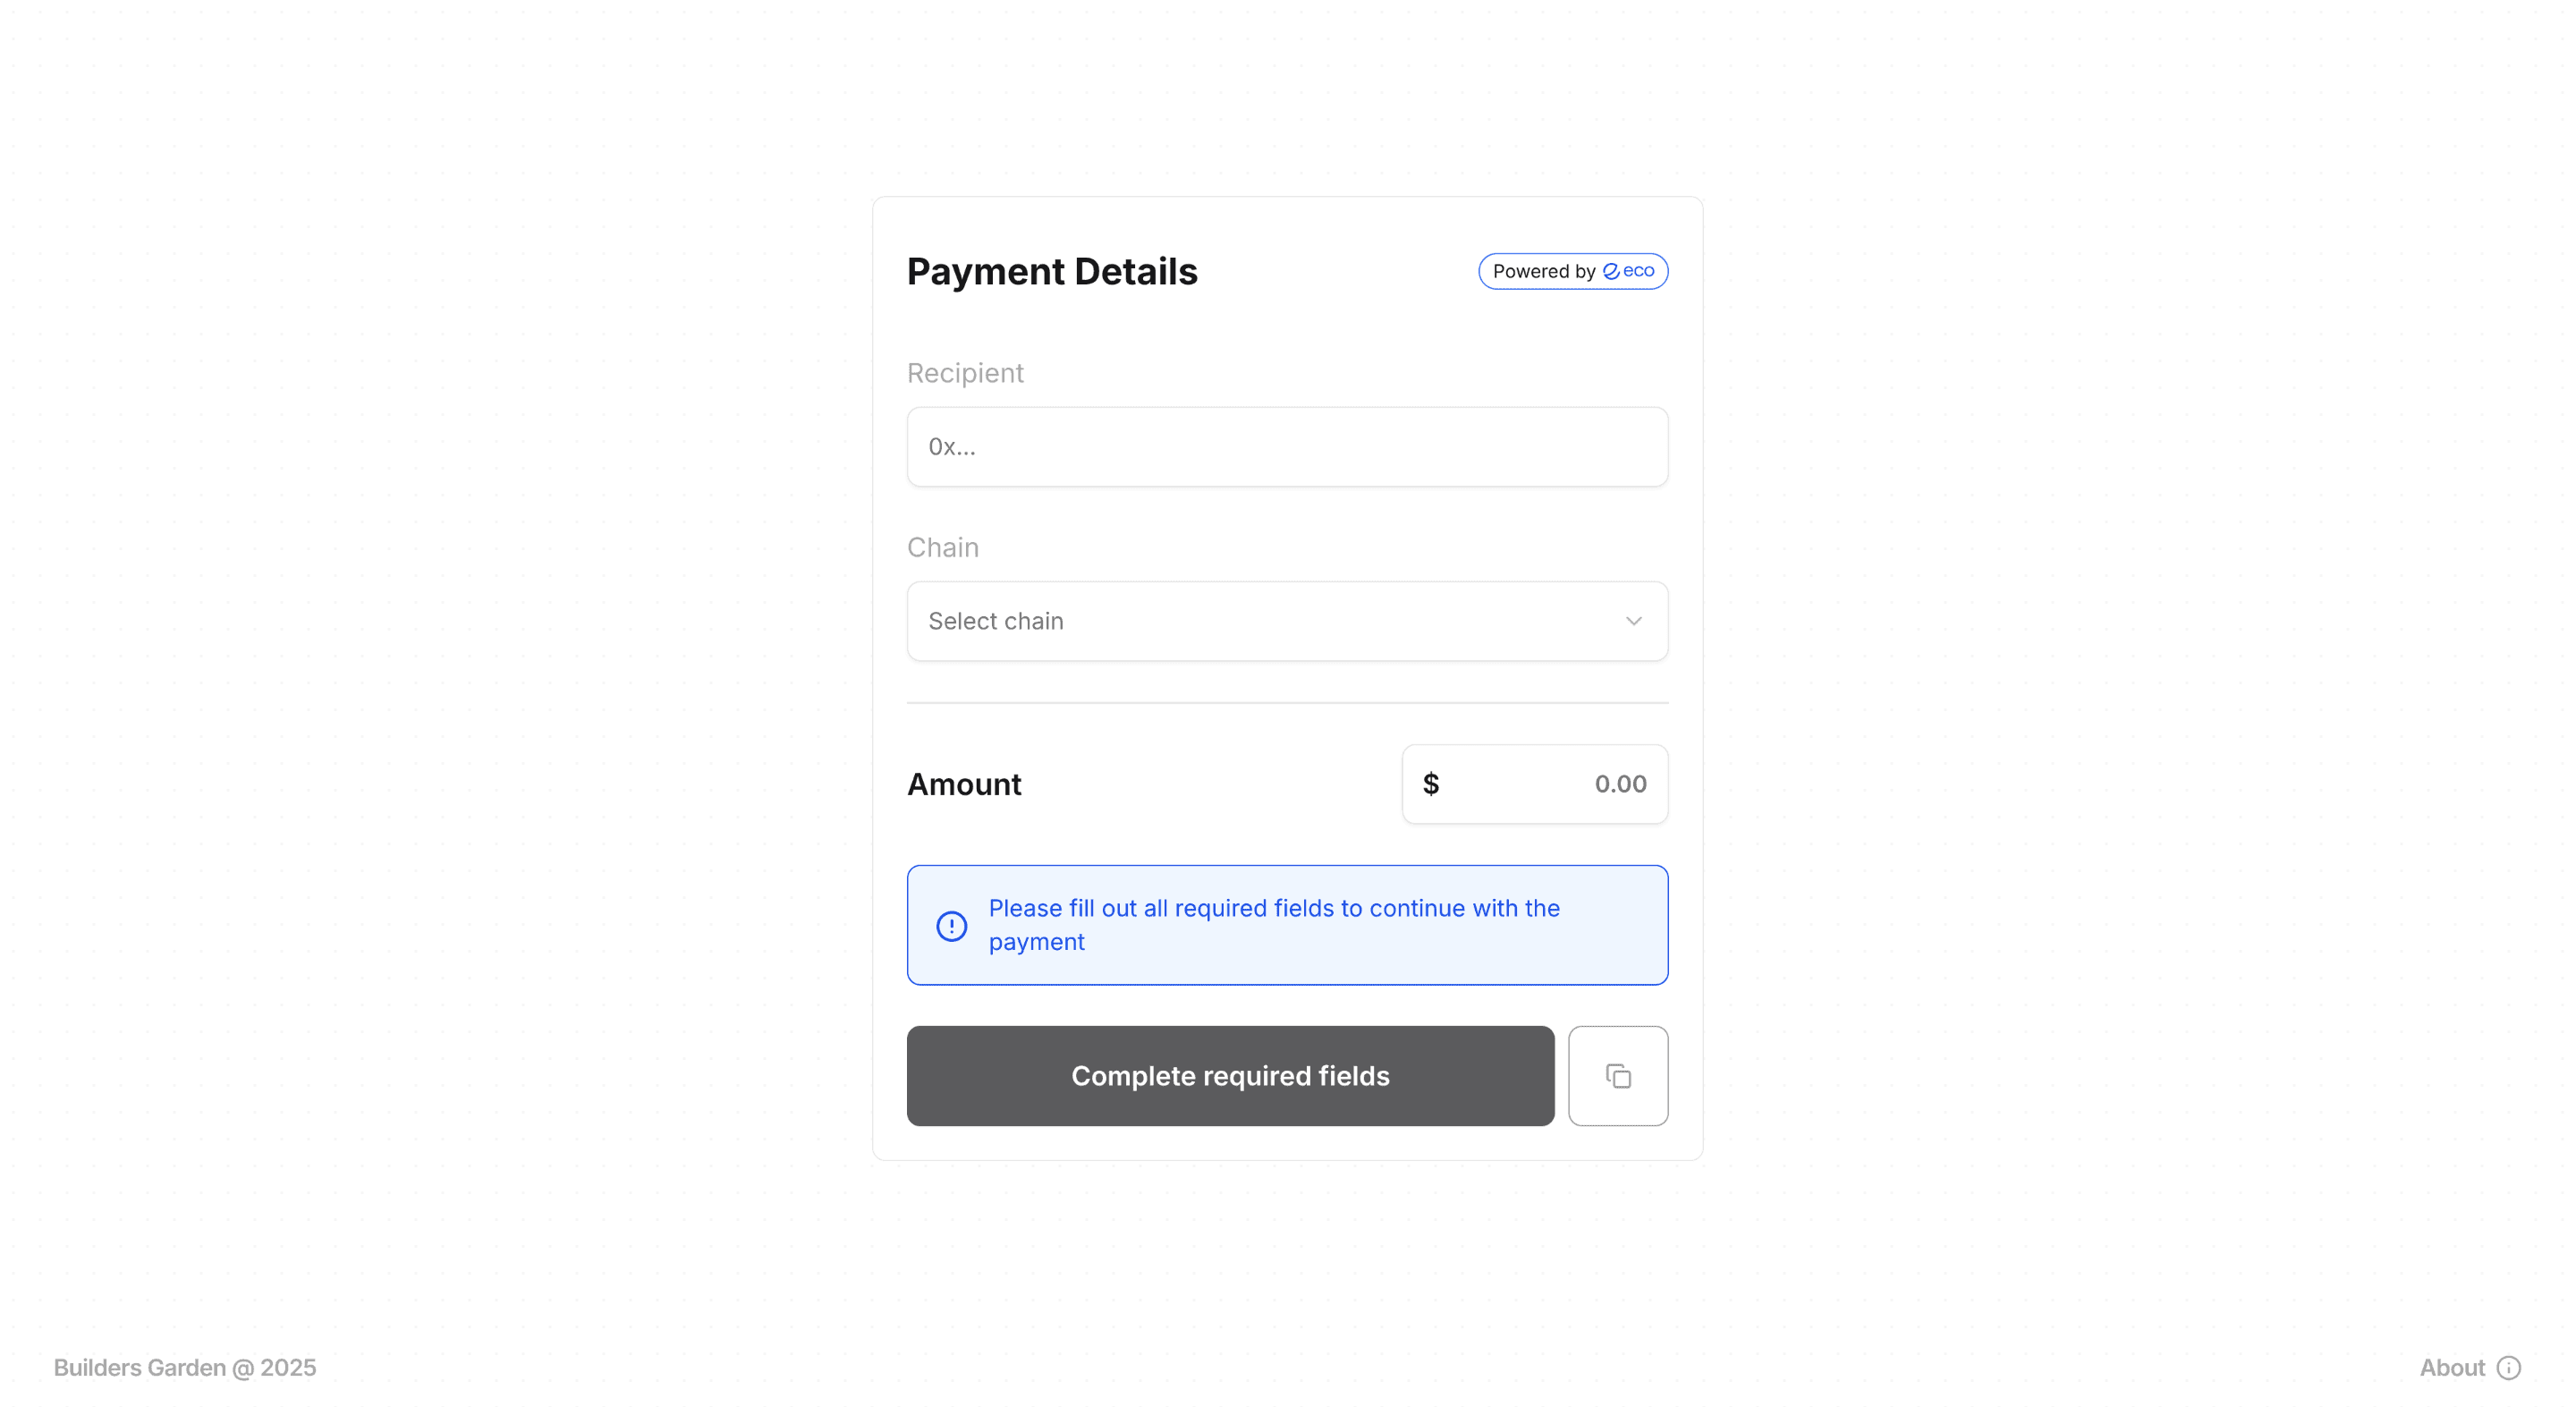Click the alert icon inside the warning banner
This screenshot has height=1407, width=2576.
coord(950,925)
